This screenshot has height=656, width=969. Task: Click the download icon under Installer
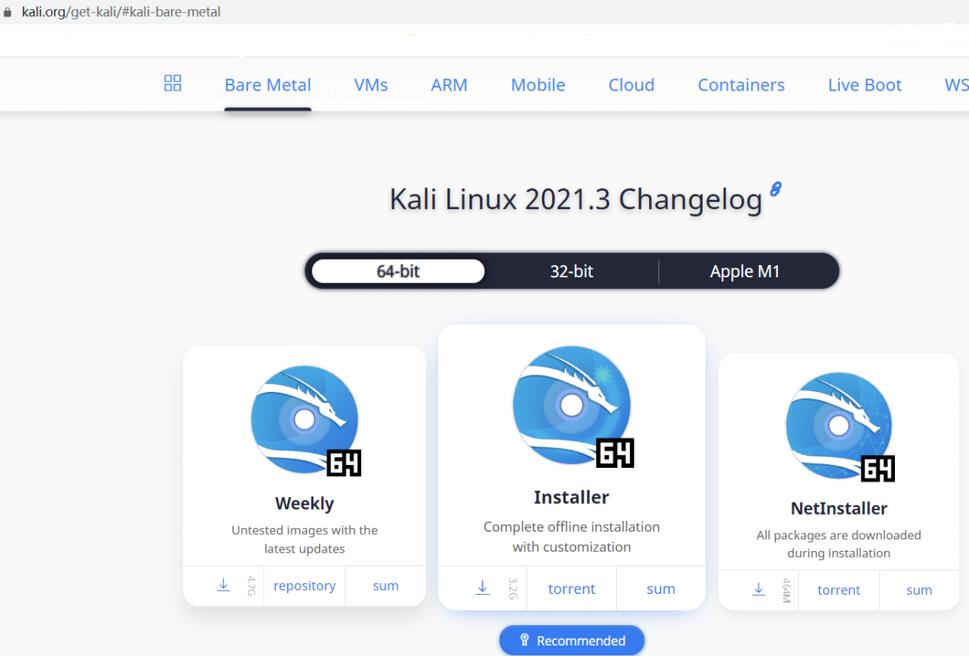pos(482,588)
